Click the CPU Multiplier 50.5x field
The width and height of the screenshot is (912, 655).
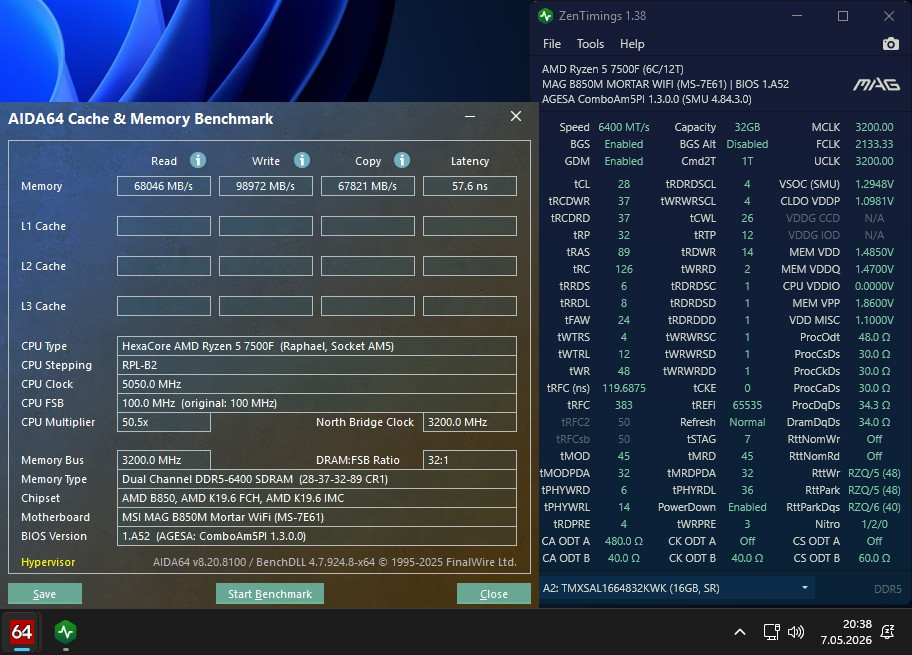coord(163,422)
